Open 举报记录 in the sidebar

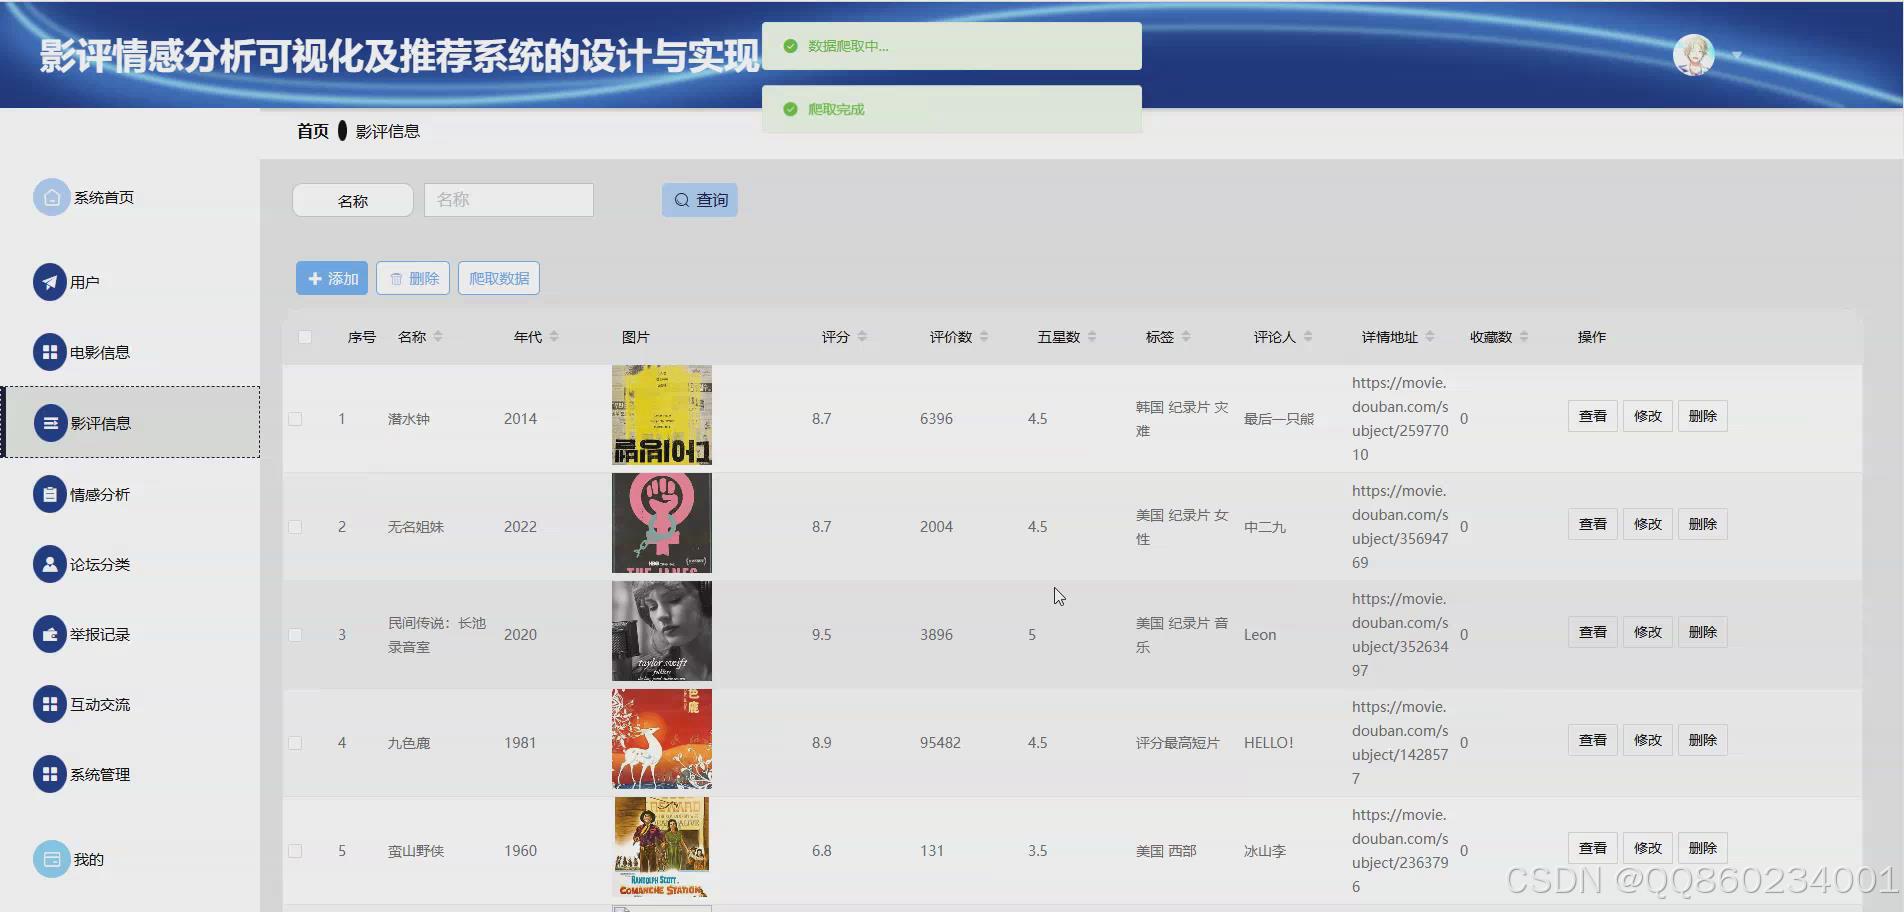coord(100,635)
